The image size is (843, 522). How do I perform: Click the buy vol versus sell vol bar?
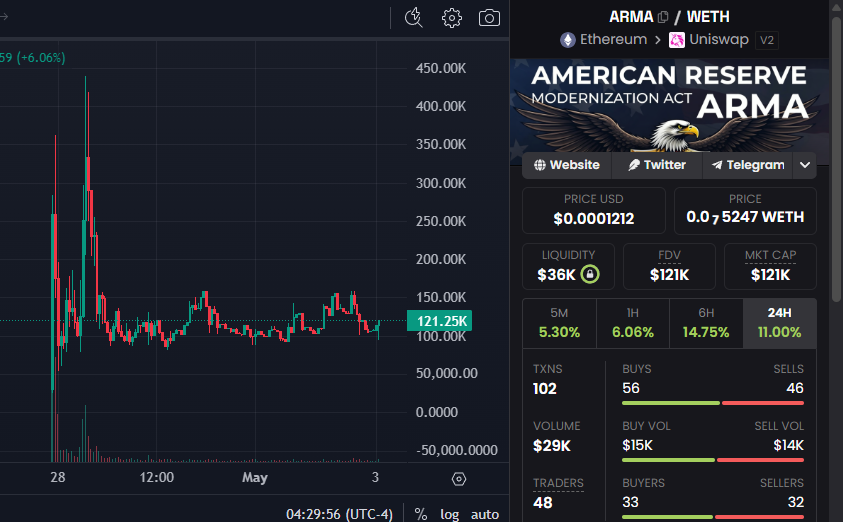pyautogui.click(x=713, y=460)
